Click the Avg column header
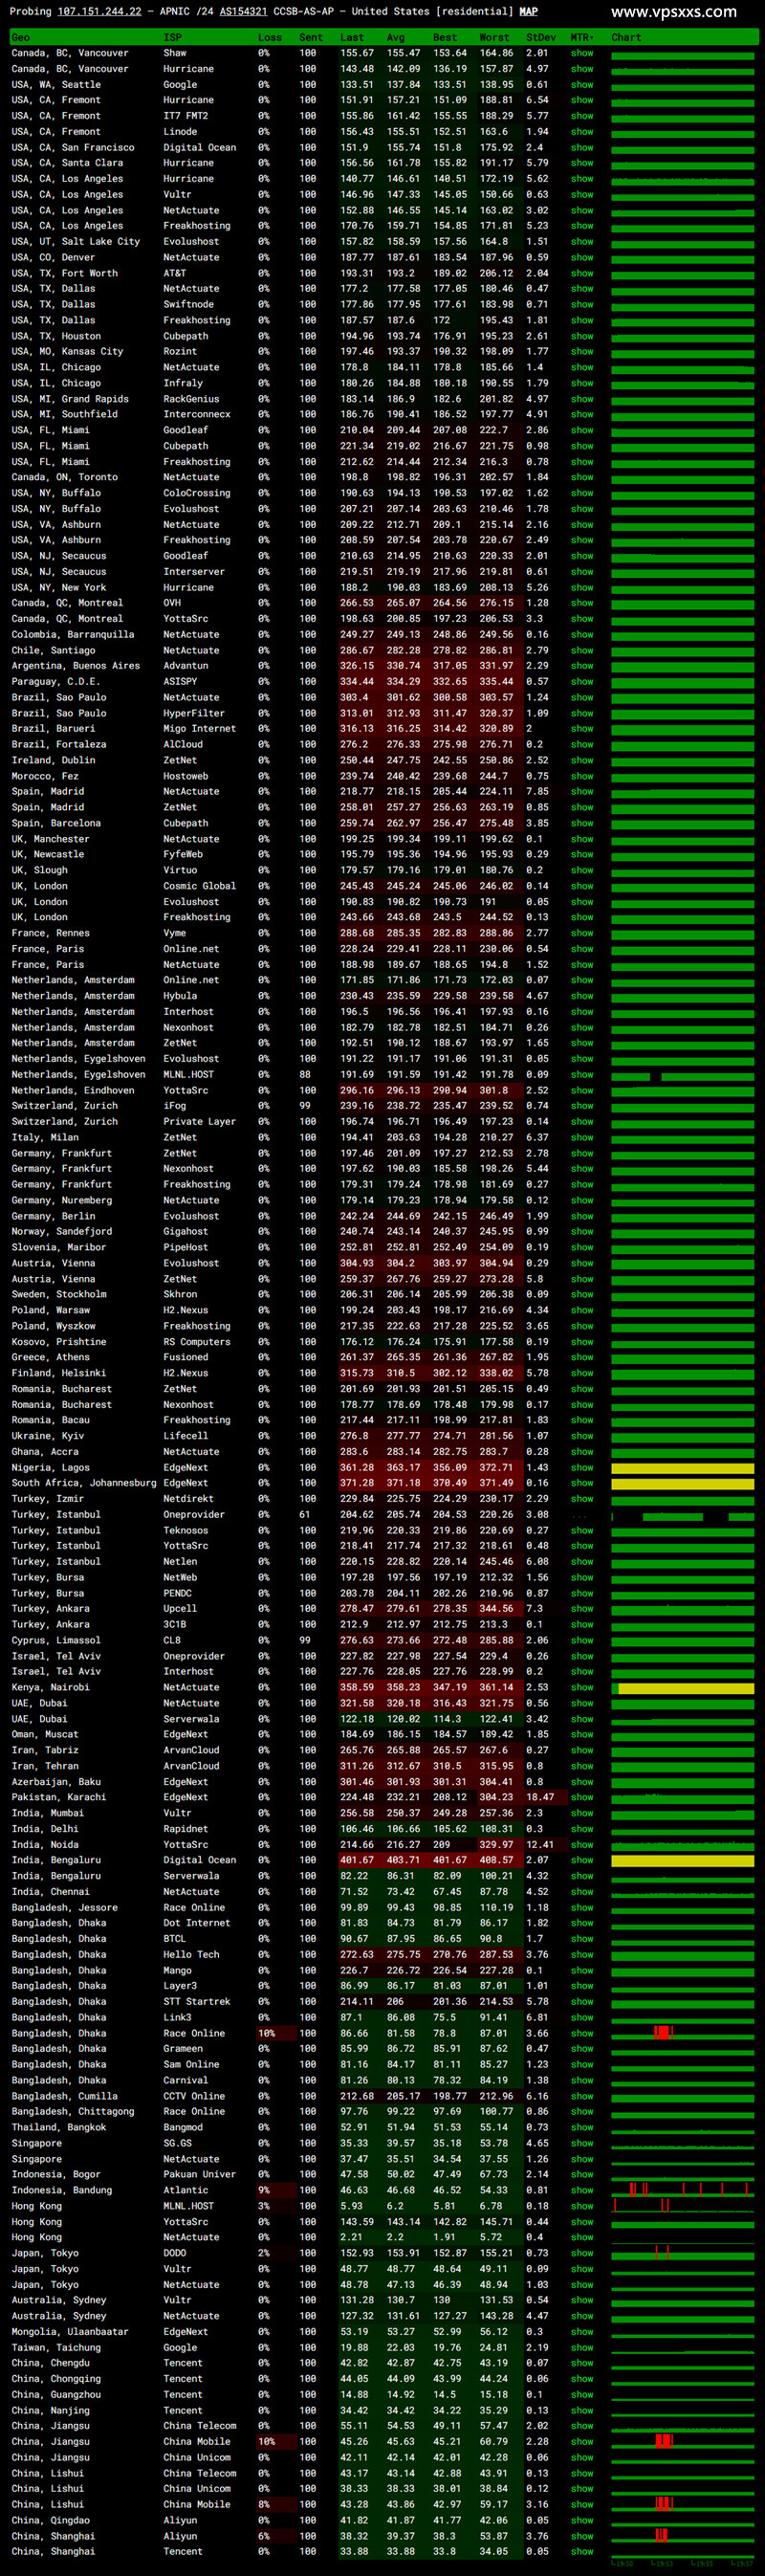Viewport: 765px width, 2576px height. (397, 37)
